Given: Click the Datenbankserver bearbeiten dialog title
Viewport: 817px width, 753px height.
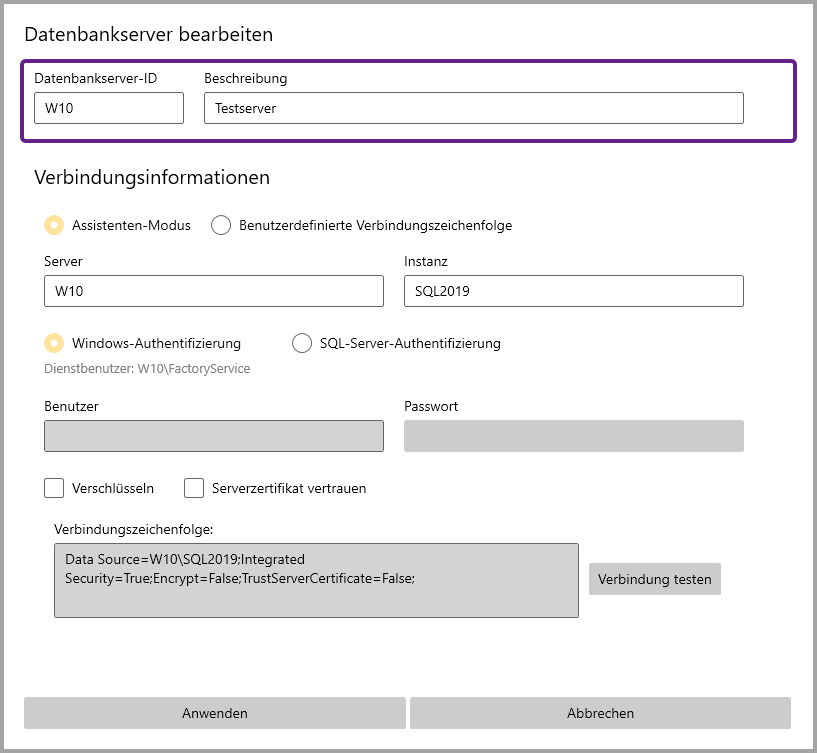Looking at the screenshot, I should [x=149, y=34].
